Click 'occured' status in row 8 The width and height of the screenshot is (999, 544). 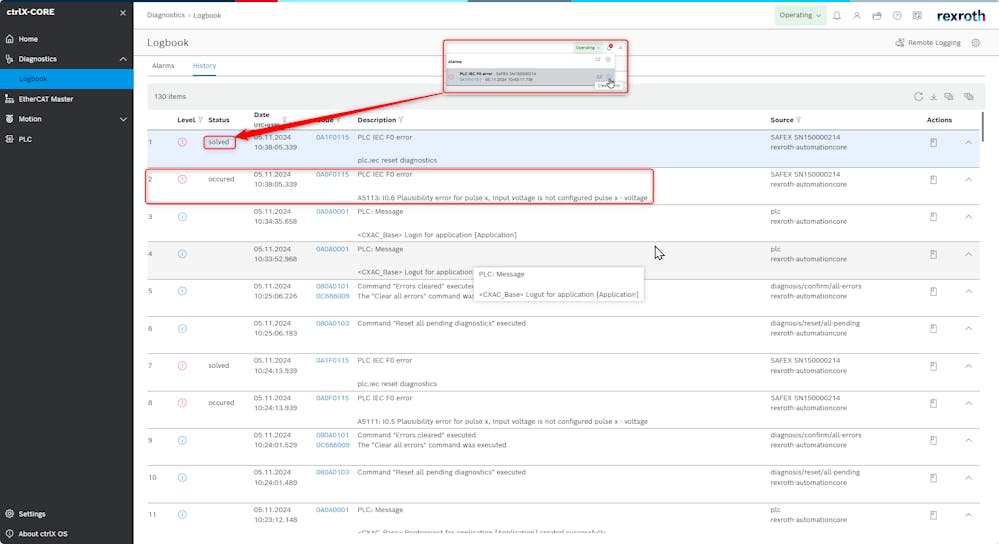(x=221, y=403)
